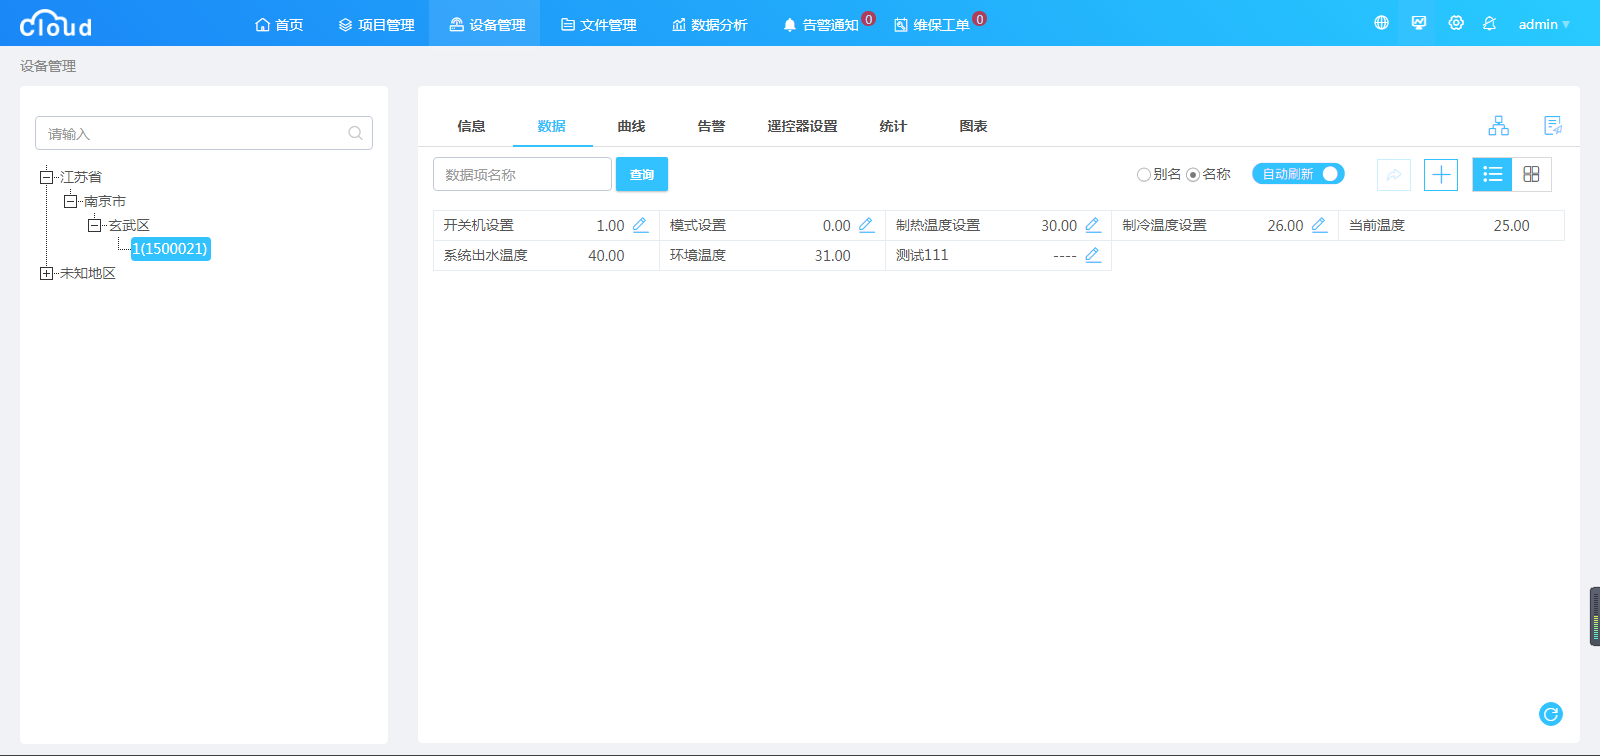The image size is (1600, 756).
Task: Open the 数据分析 menu
Action: coord(709,24)
